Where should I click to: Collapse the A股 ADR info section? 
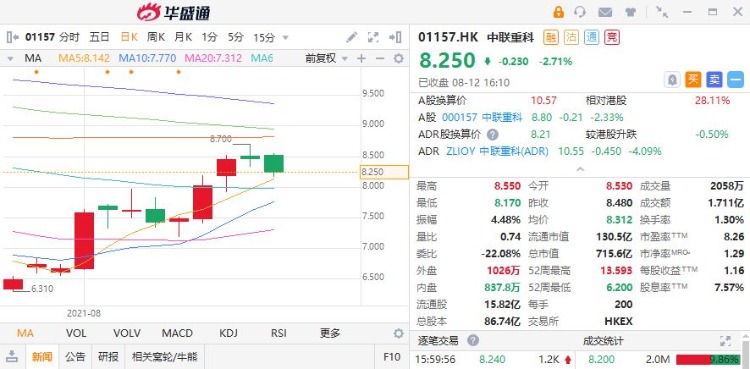580,169
